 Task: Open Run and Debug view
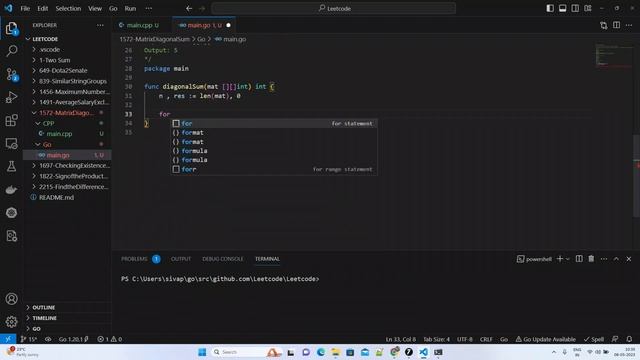[11, 97]
